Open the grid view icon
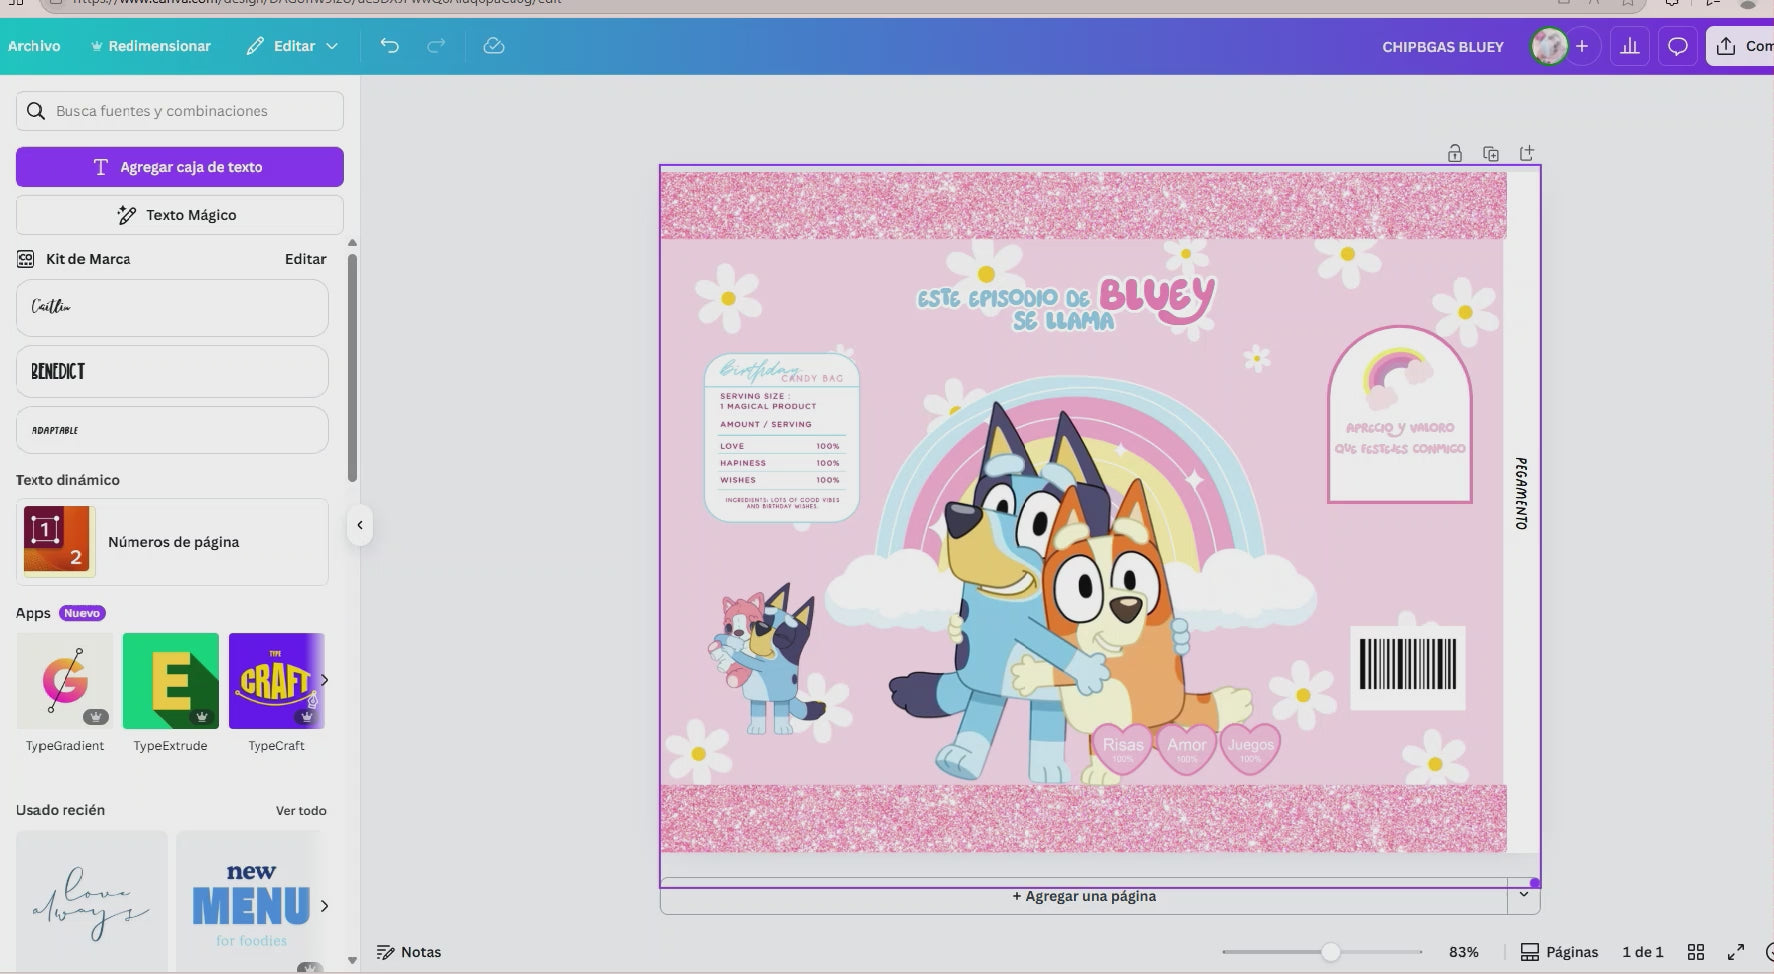This screenshot has height=974, width=1774. point(1696,952)
